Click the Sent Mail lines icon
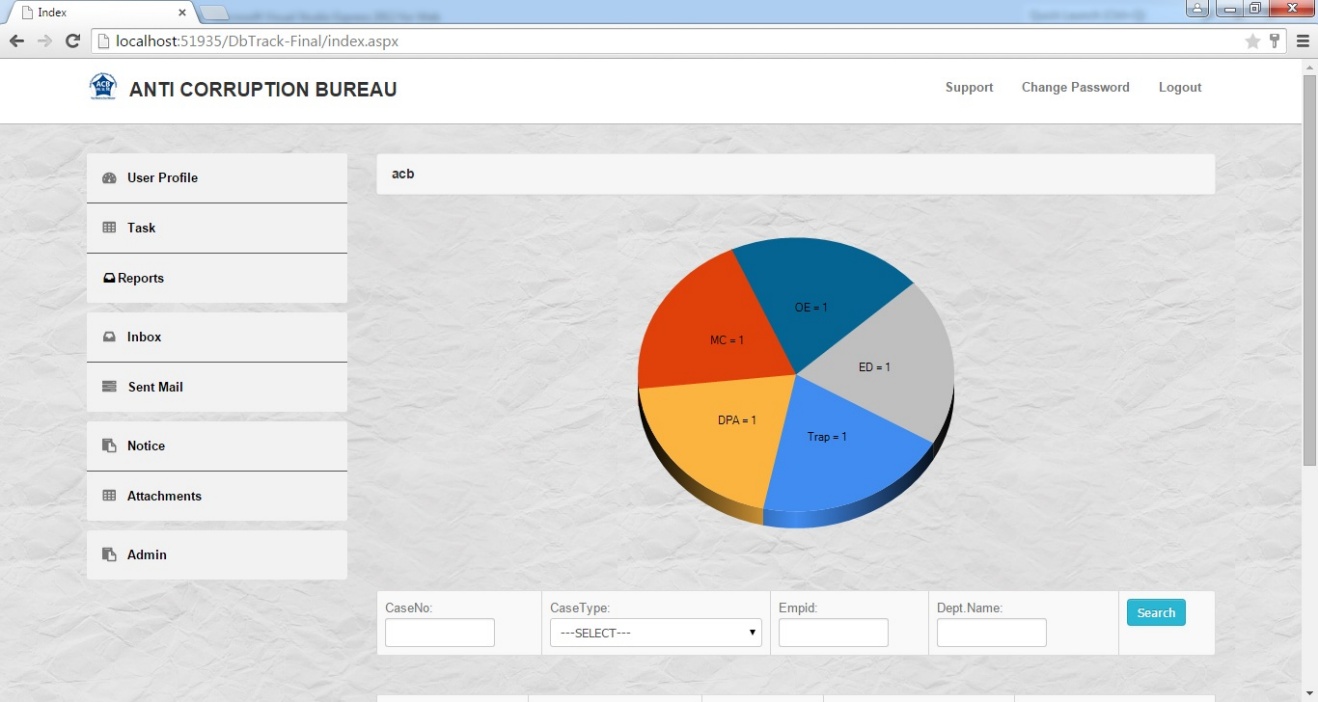 point(110,387)
